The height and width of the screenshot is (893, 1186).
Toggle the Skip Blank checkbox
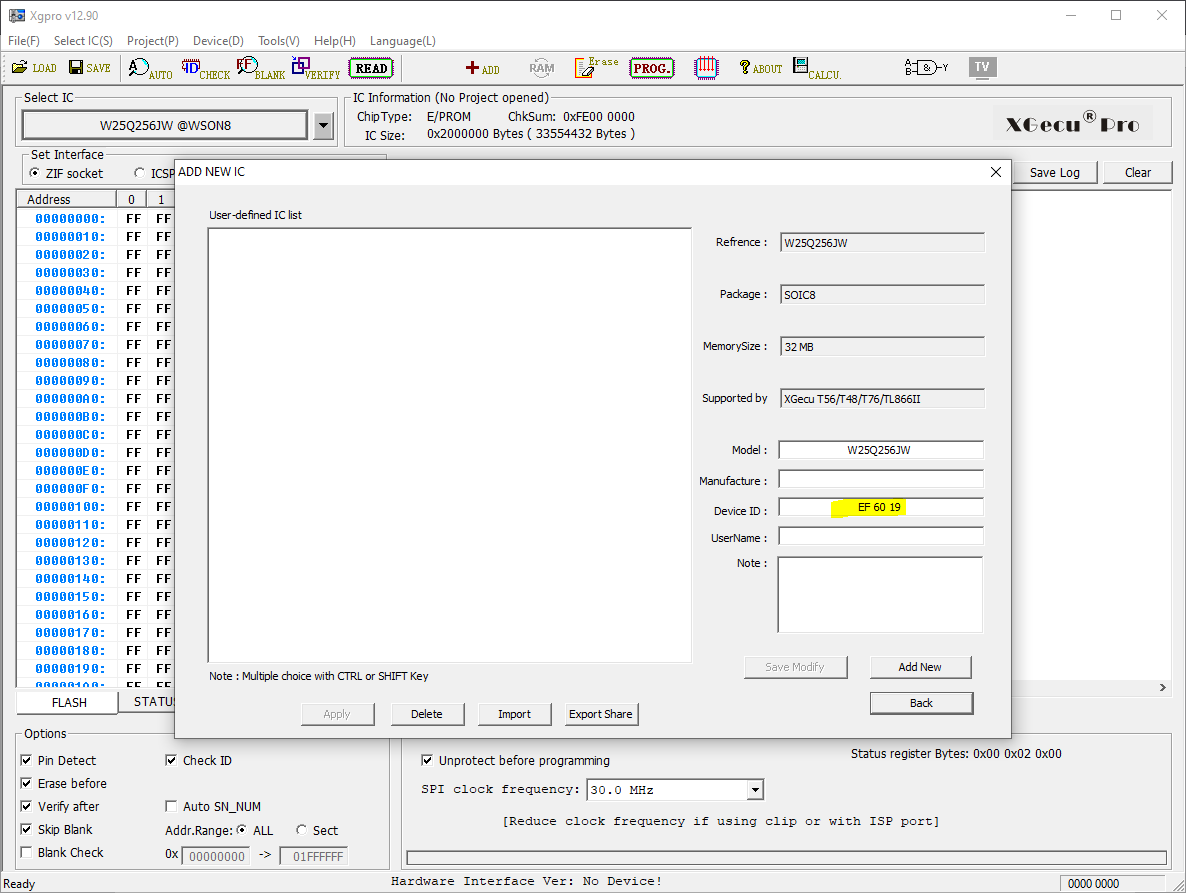tap(26, 829)
